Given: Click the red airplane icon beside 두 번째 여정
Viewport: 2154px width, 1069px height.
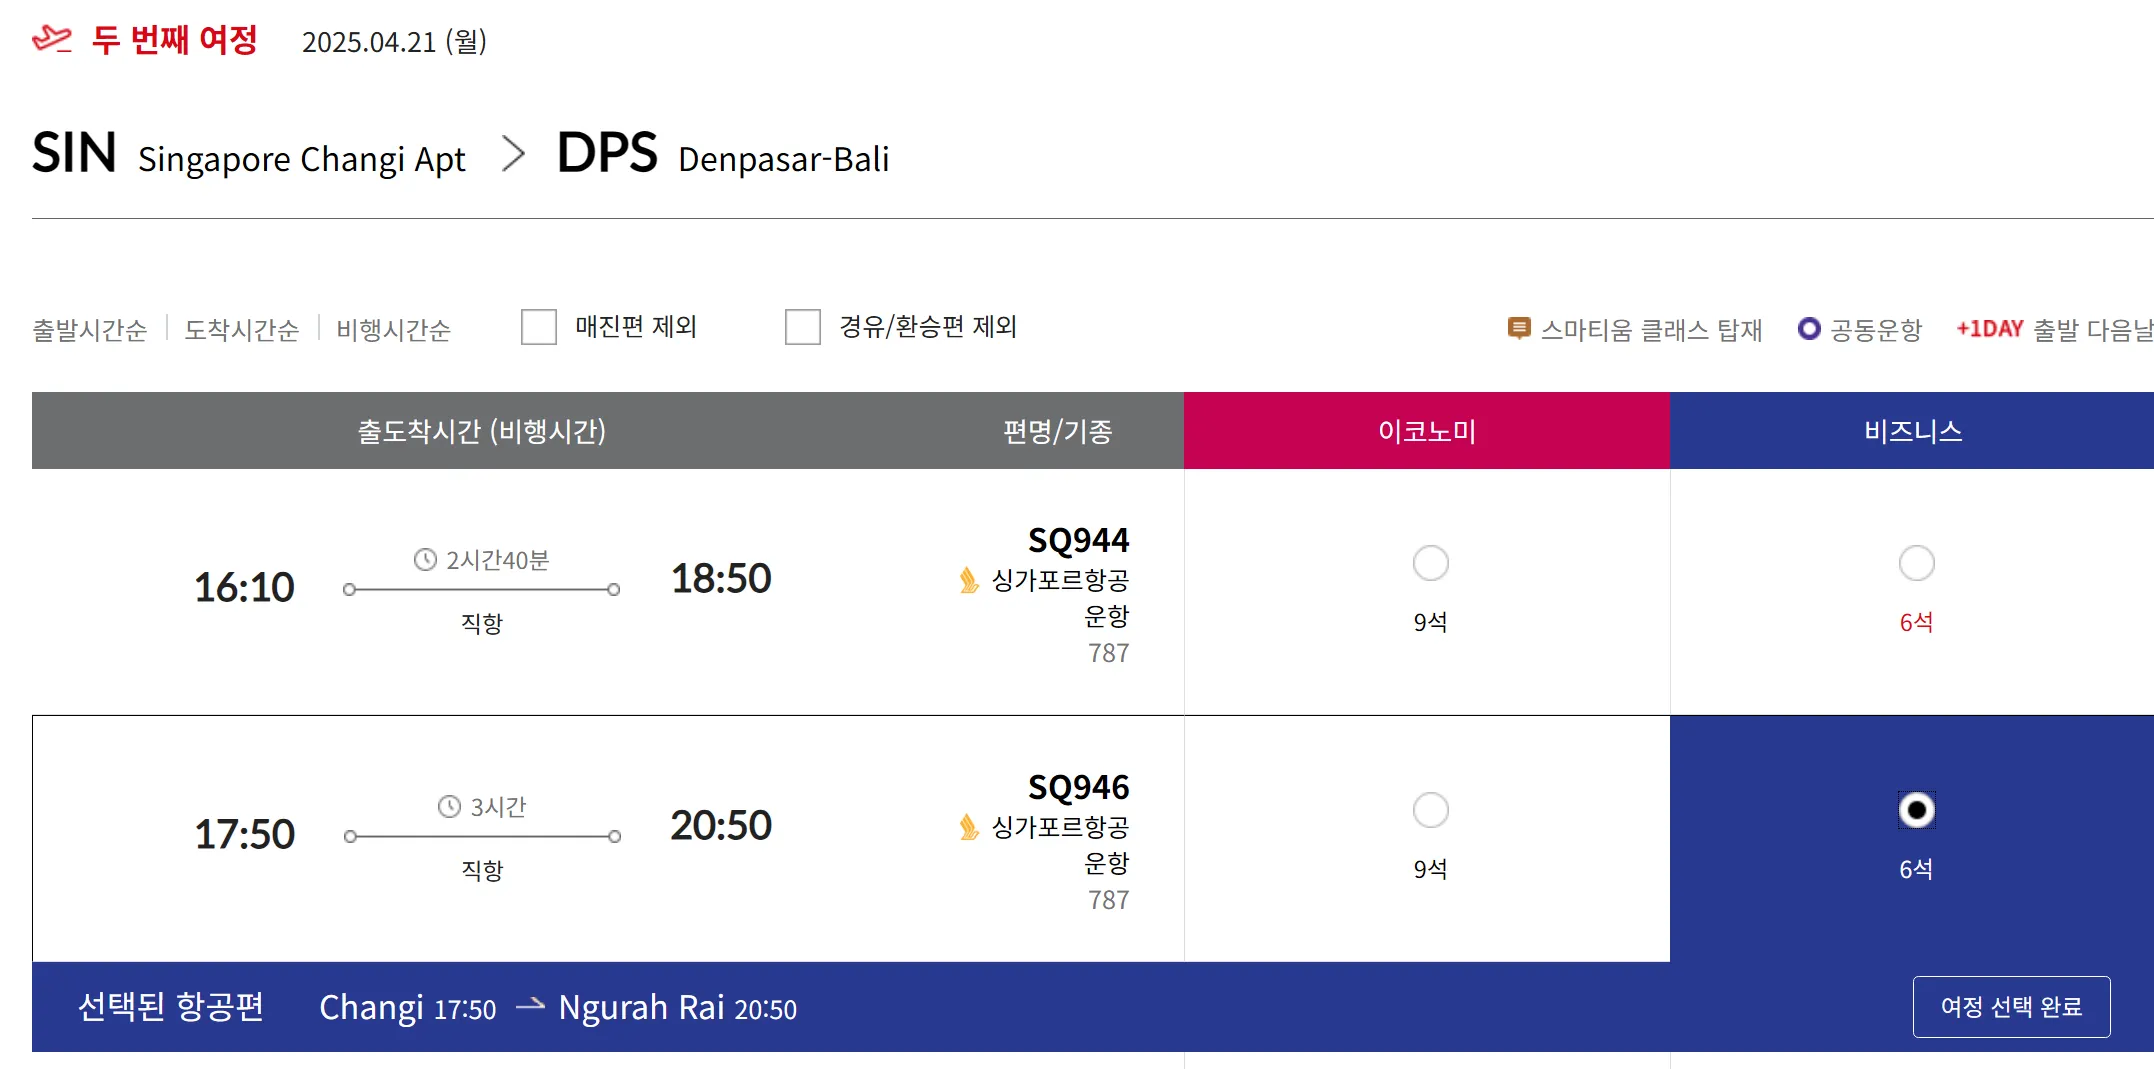Looking at the screenshot, I should [52, 39].
